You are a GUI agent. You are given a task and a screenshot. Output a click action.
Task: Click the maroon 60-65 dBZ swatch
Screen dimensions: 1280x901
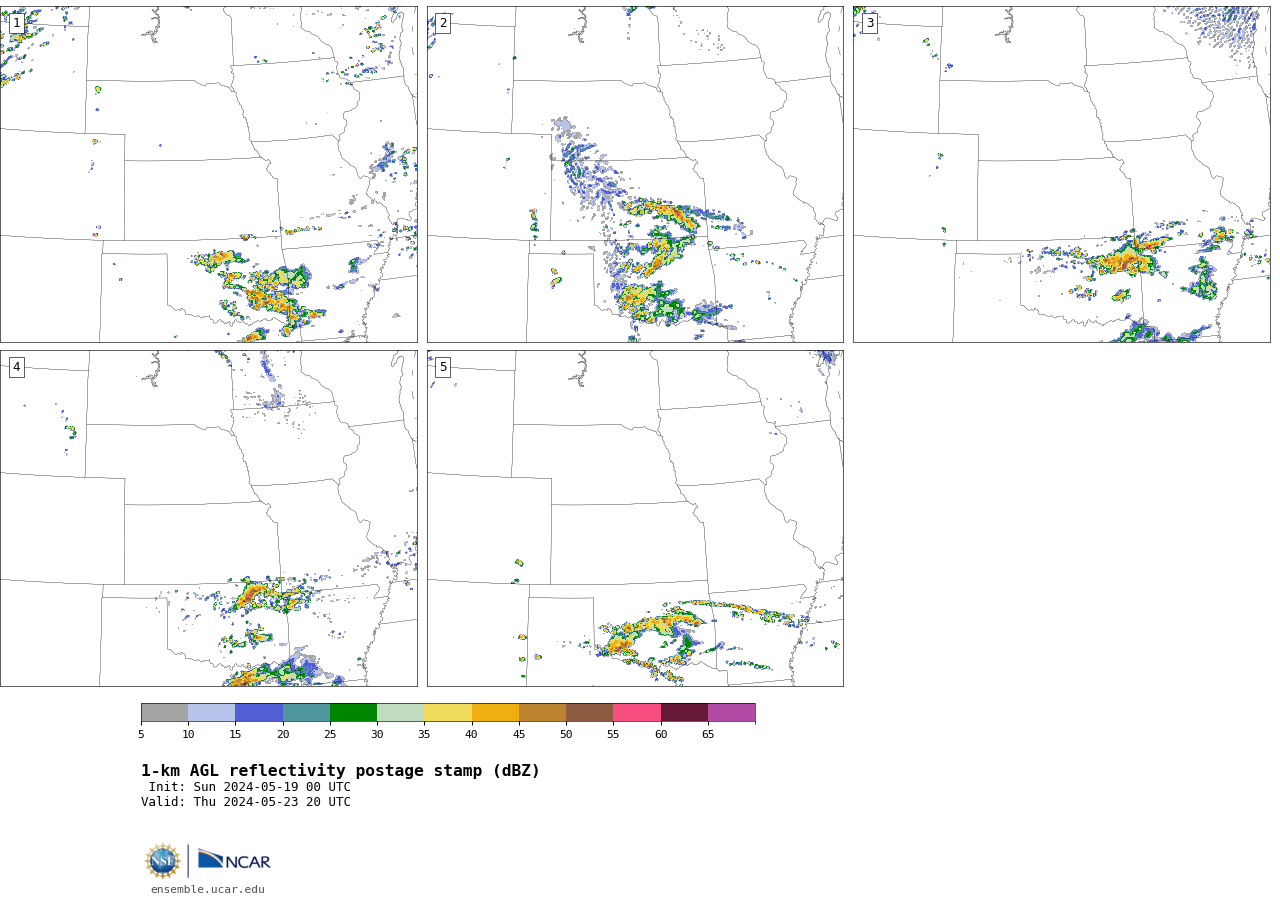(684, 712)
